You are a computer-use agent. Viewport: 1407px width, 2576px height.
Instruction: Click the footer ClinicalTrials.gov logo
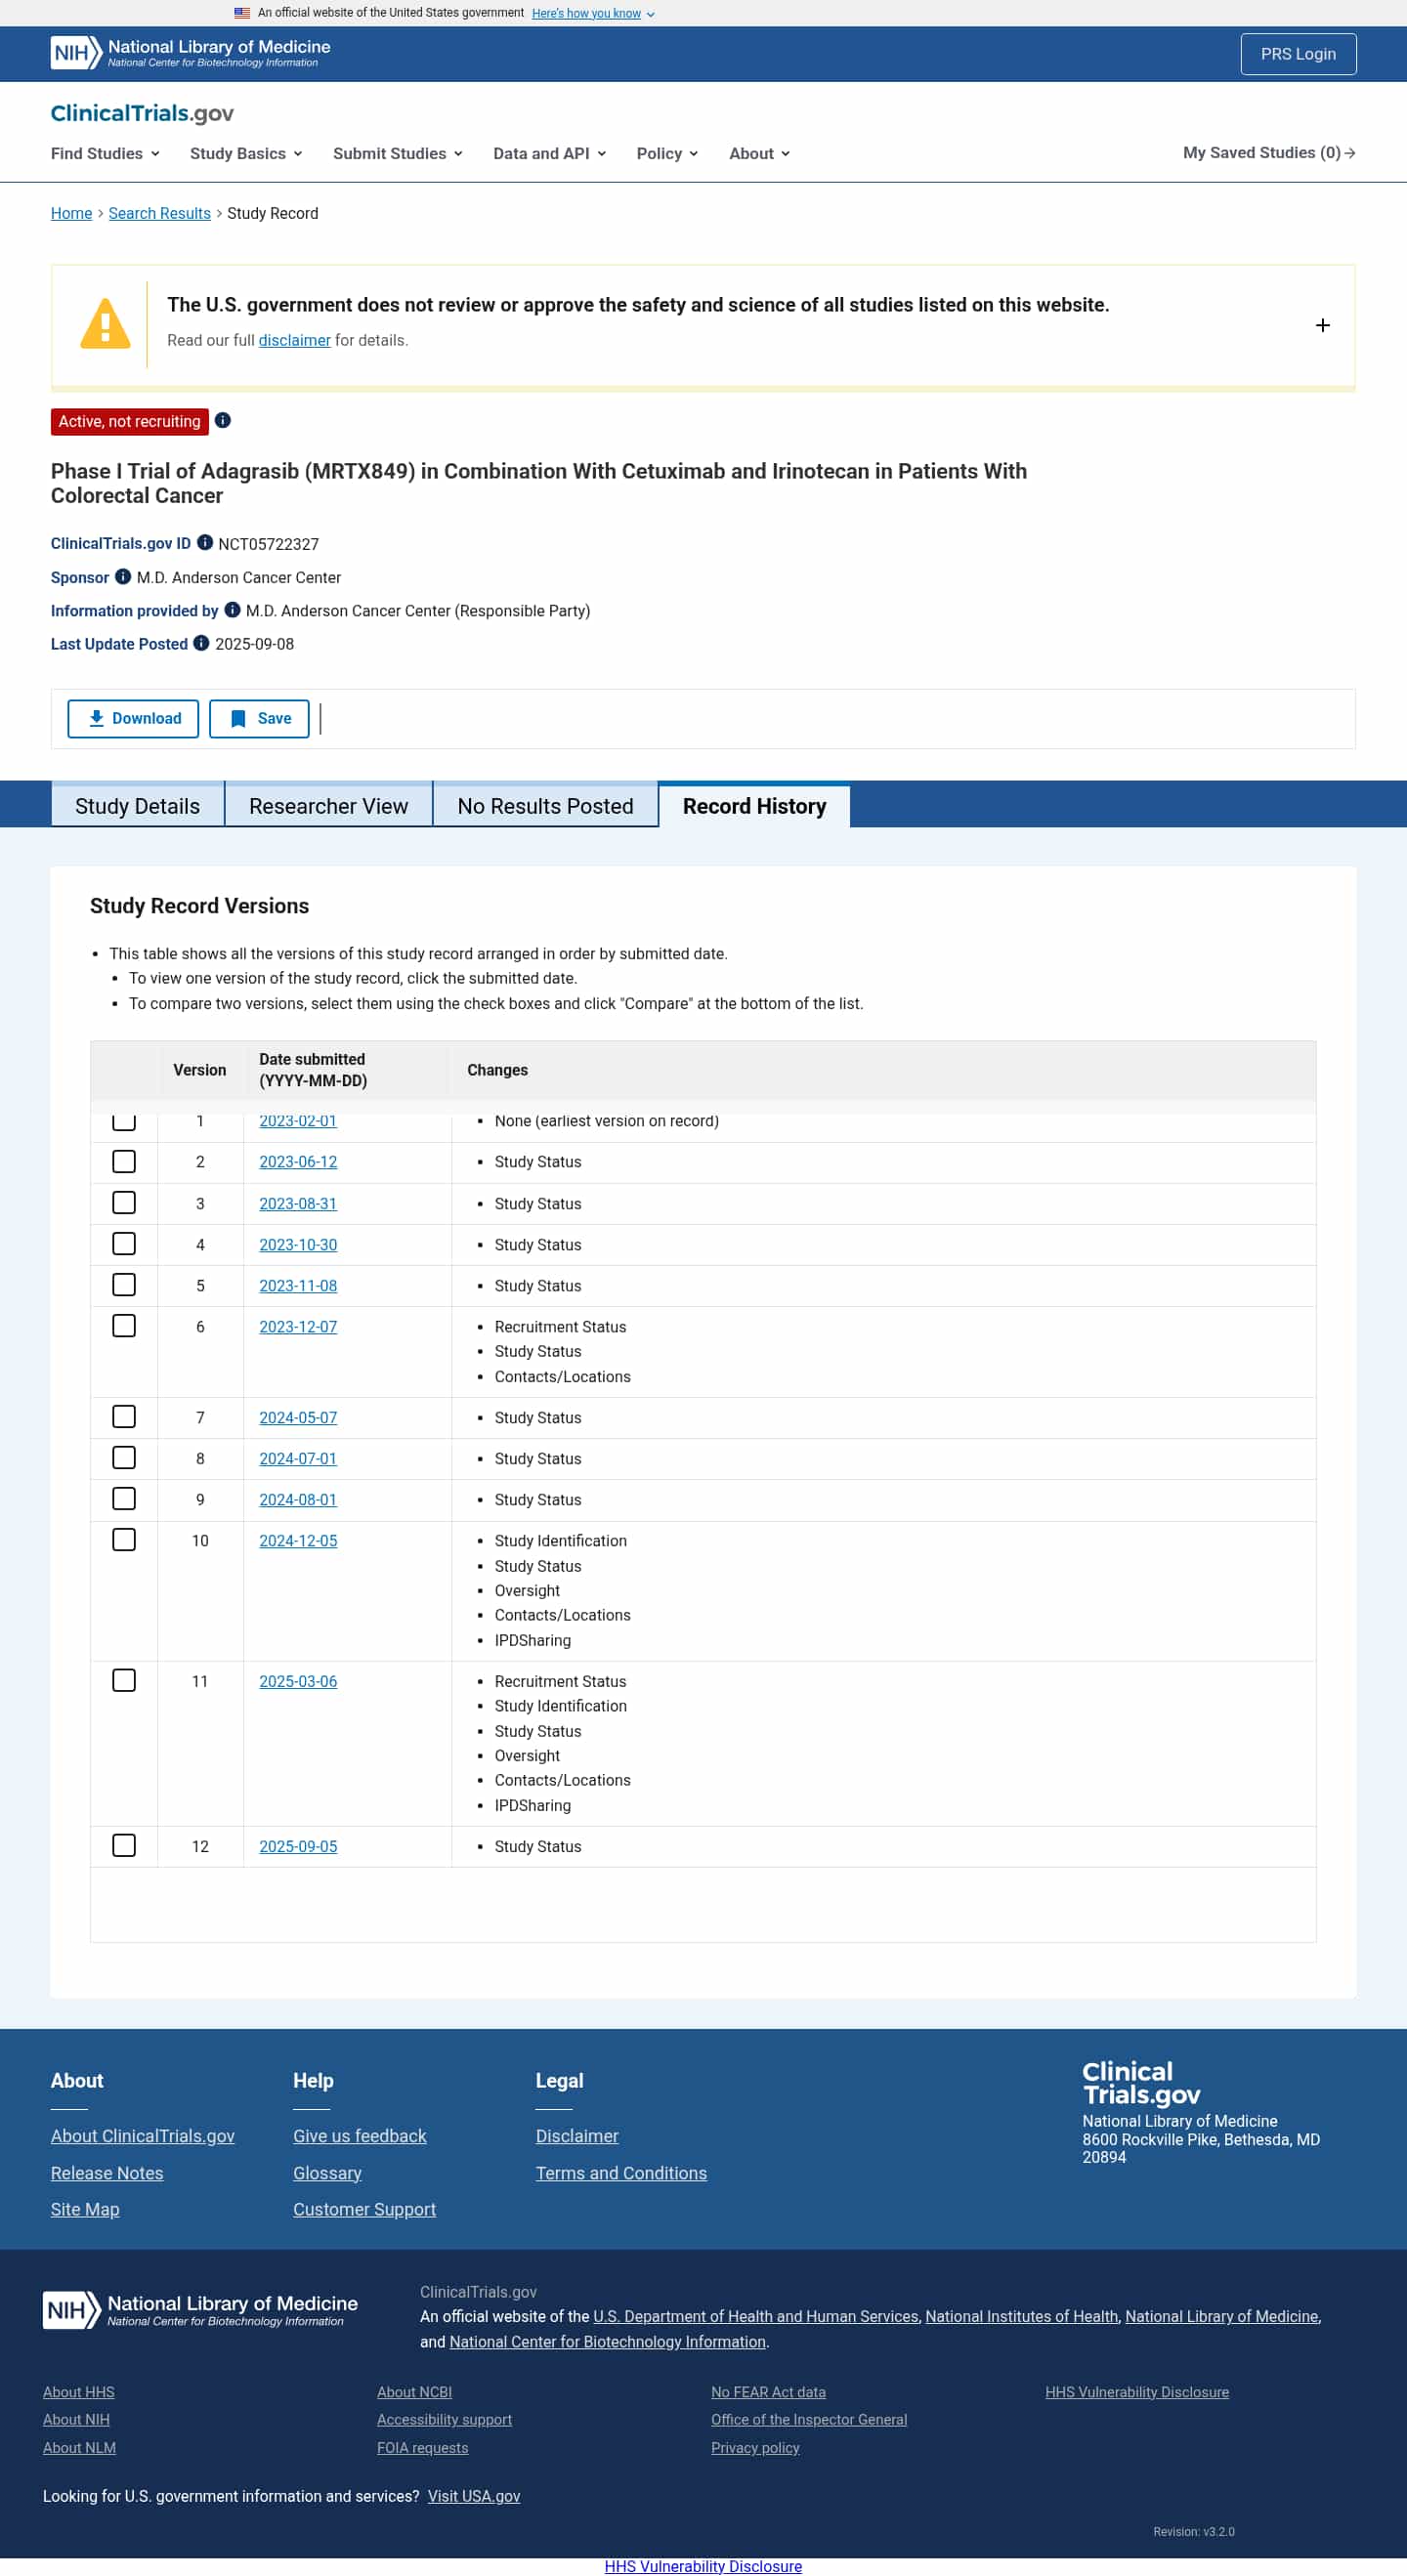pyautogui.click(x=1141, y=2083)
